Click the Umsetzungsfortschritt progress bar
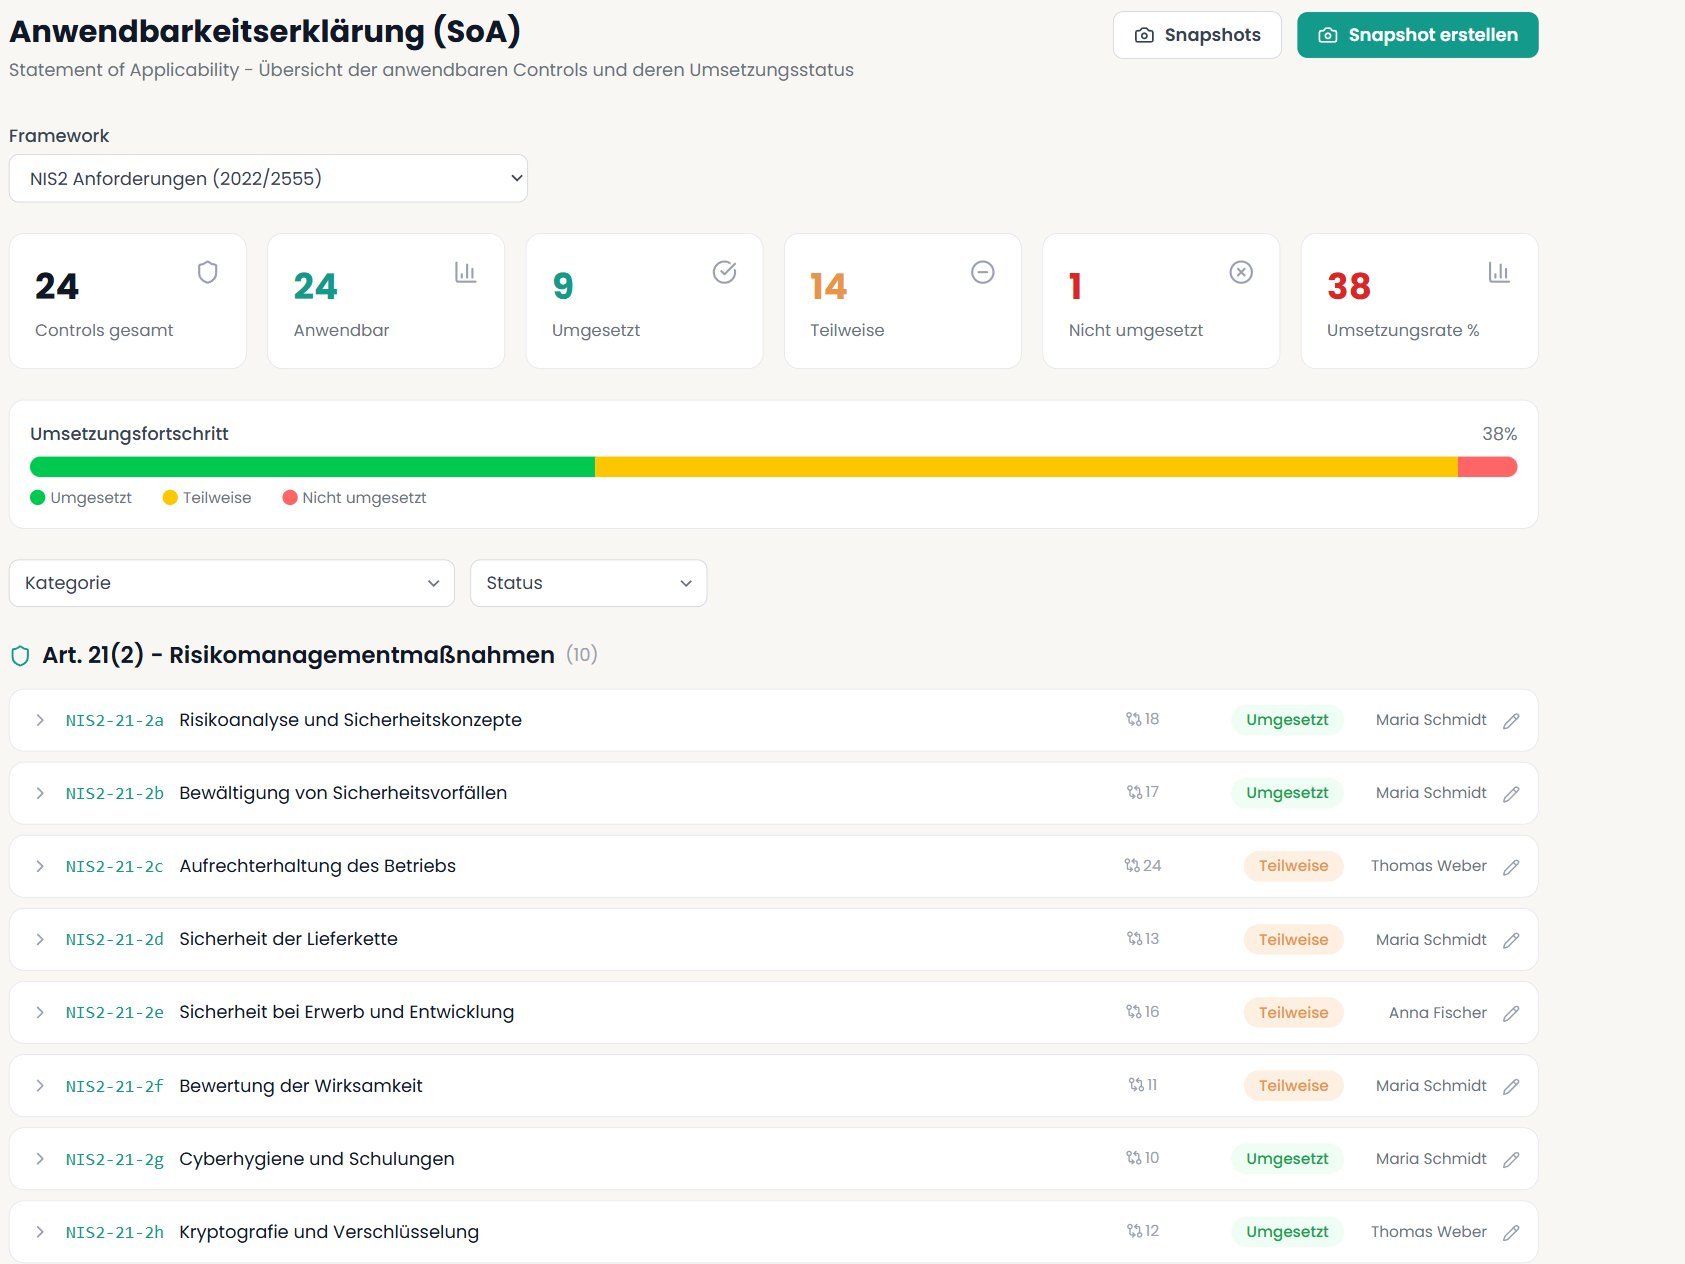 (774, 466)
